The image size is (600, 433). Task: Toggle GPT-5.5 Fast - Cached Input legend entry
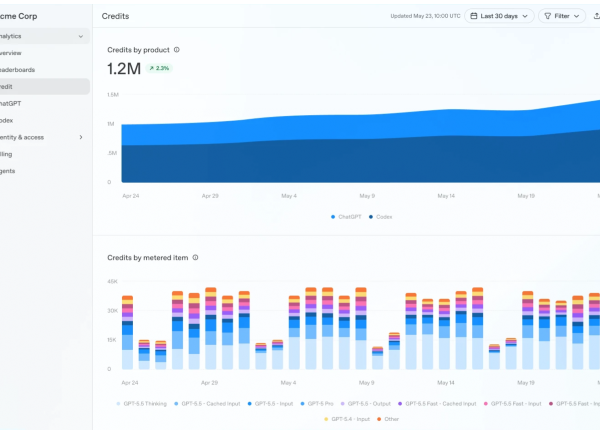coord(437,404)
